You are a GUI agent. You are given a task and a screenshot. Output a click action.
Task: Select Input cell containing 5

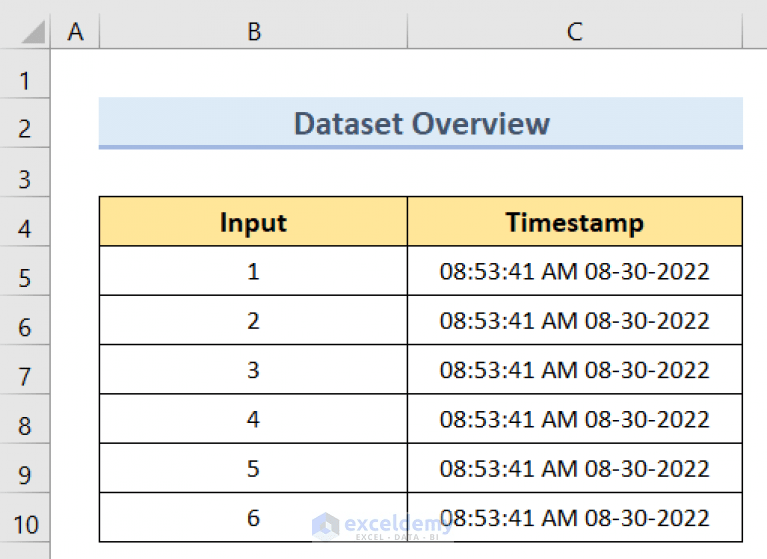pyautogui.click(x=253, y=469)
